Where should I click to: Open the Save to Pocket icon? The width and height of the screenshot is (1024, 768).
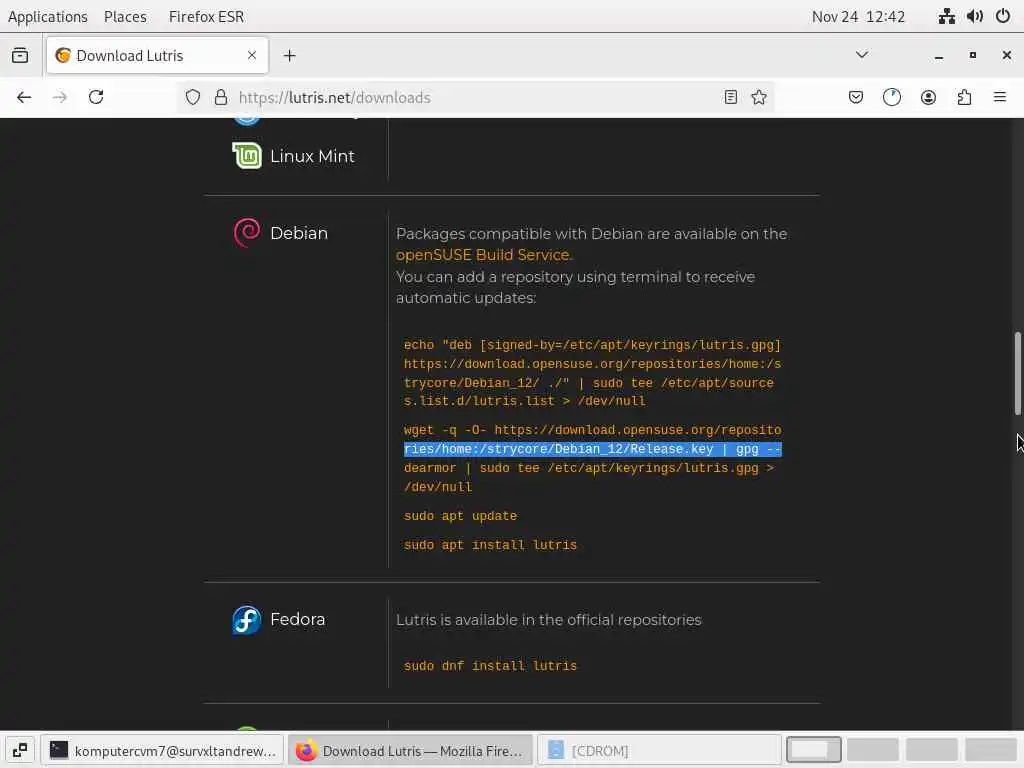click(x=856, y=97)
